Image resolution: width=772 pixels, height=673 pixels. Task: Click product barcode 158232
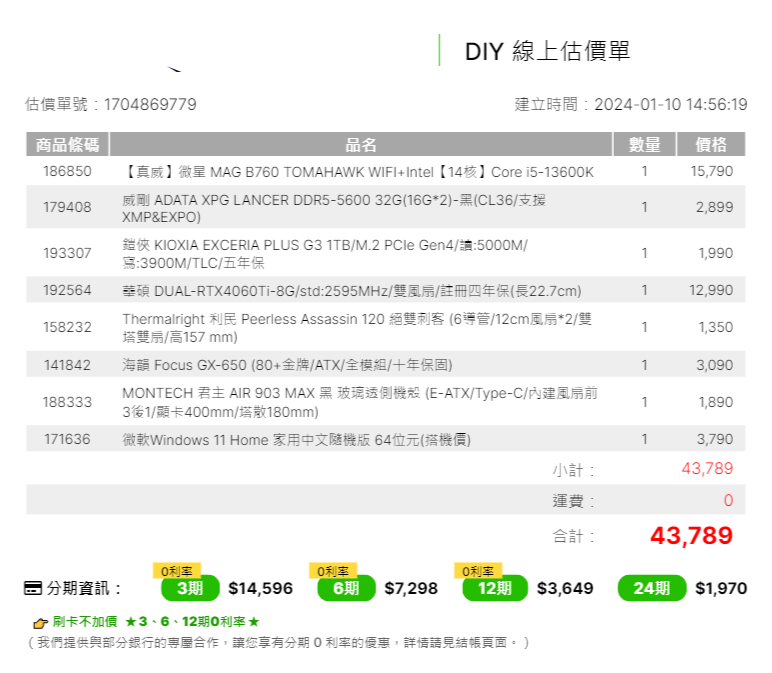point(67,327)
